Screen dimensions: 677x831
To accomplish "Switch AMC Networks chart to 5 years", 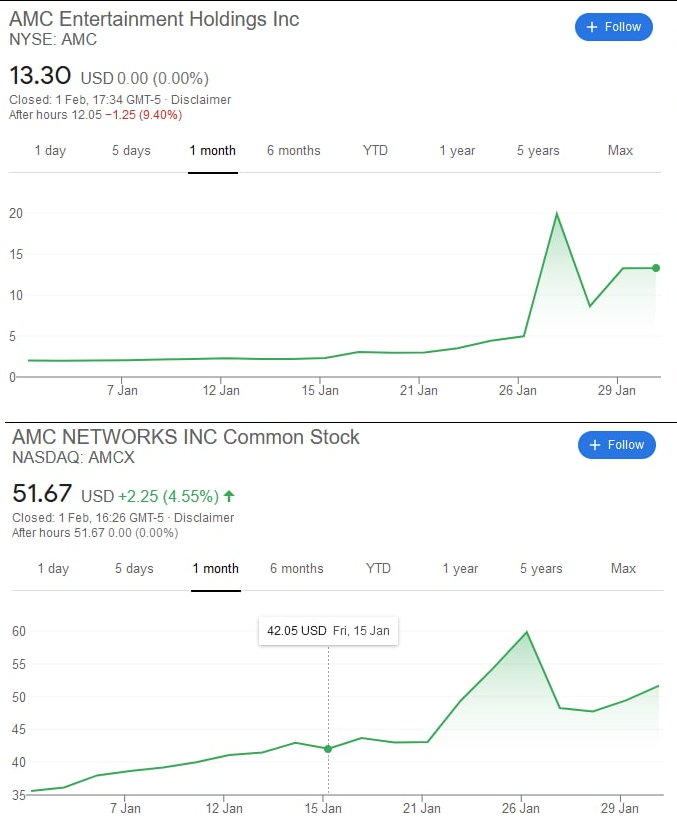I will [541, 569].
